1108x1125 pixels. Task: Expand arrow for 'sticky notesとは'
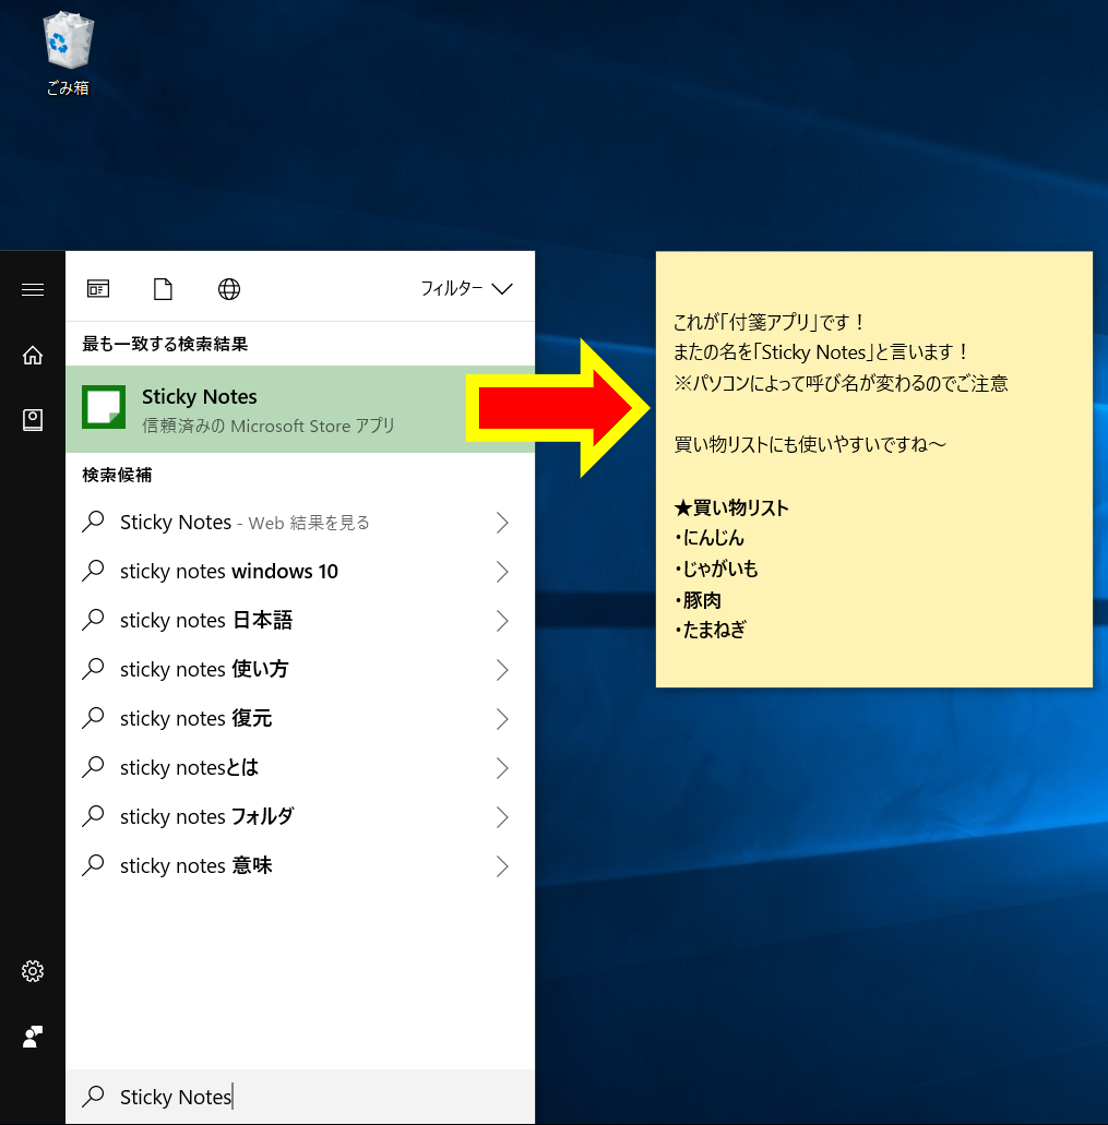502,768
